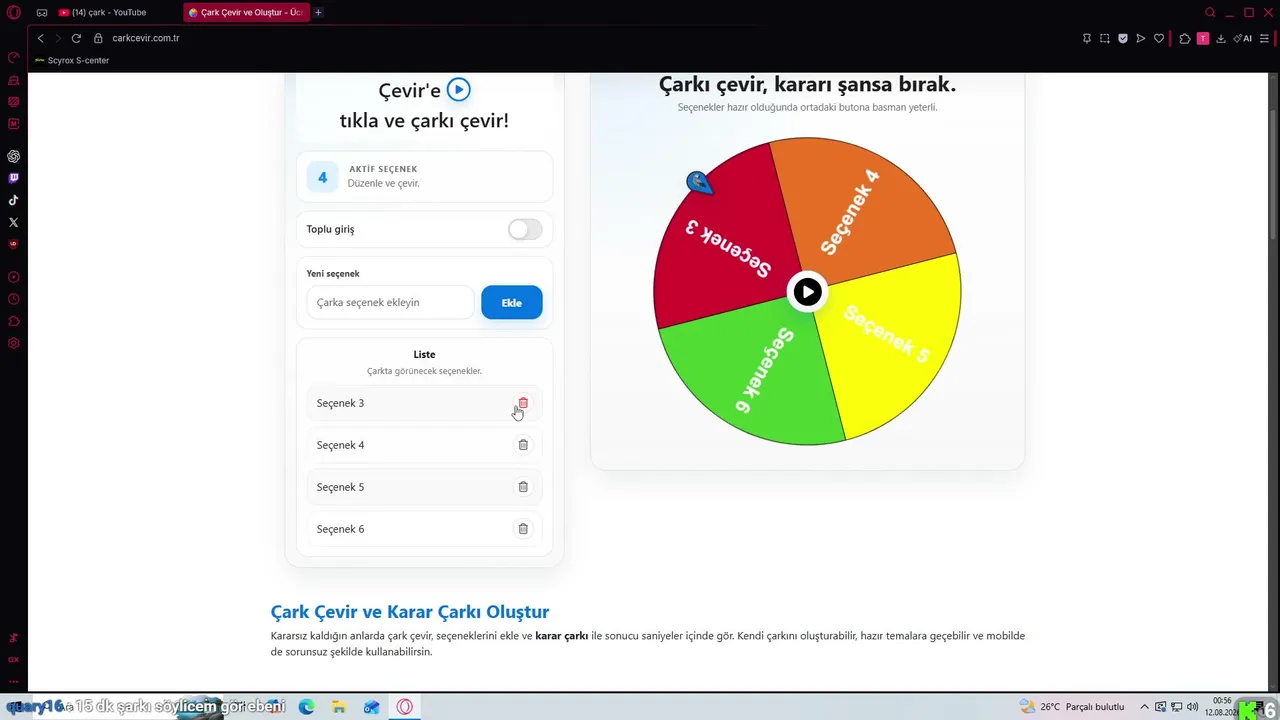Click the blue wheel pointer marker
The image size is (1280, 720).
(x=699, y=183)
